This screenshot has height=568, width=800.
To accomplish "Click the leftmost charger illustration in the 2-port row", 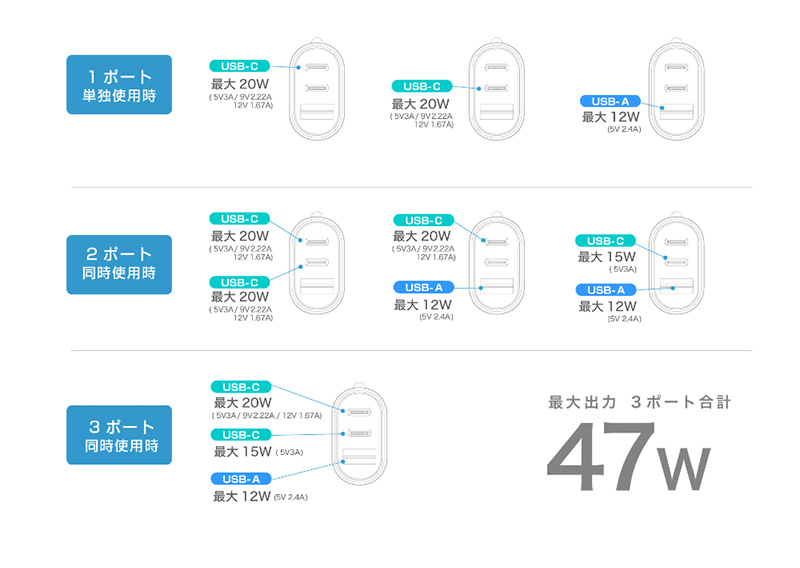I will (320, 270).
